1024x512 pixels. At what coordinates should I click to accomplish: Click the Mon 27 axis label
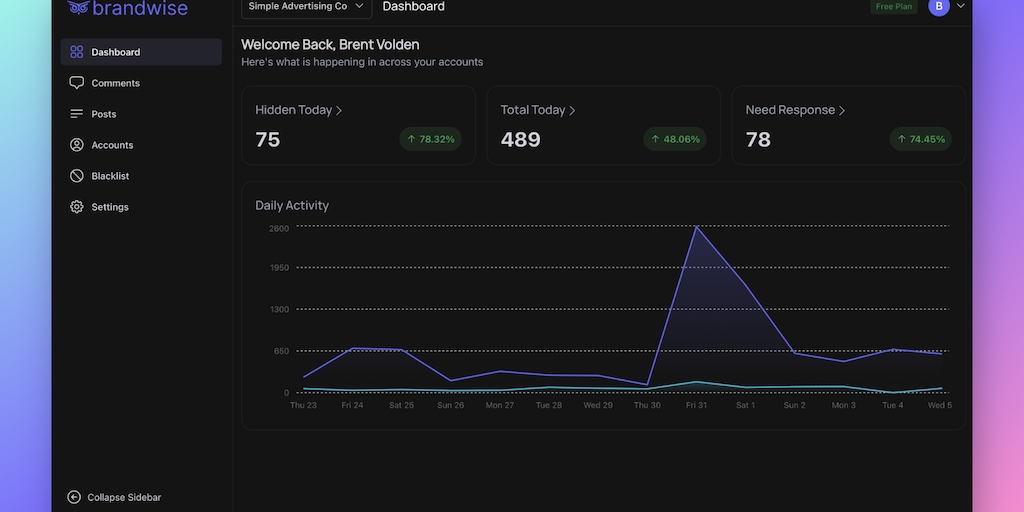coord(500,405)
